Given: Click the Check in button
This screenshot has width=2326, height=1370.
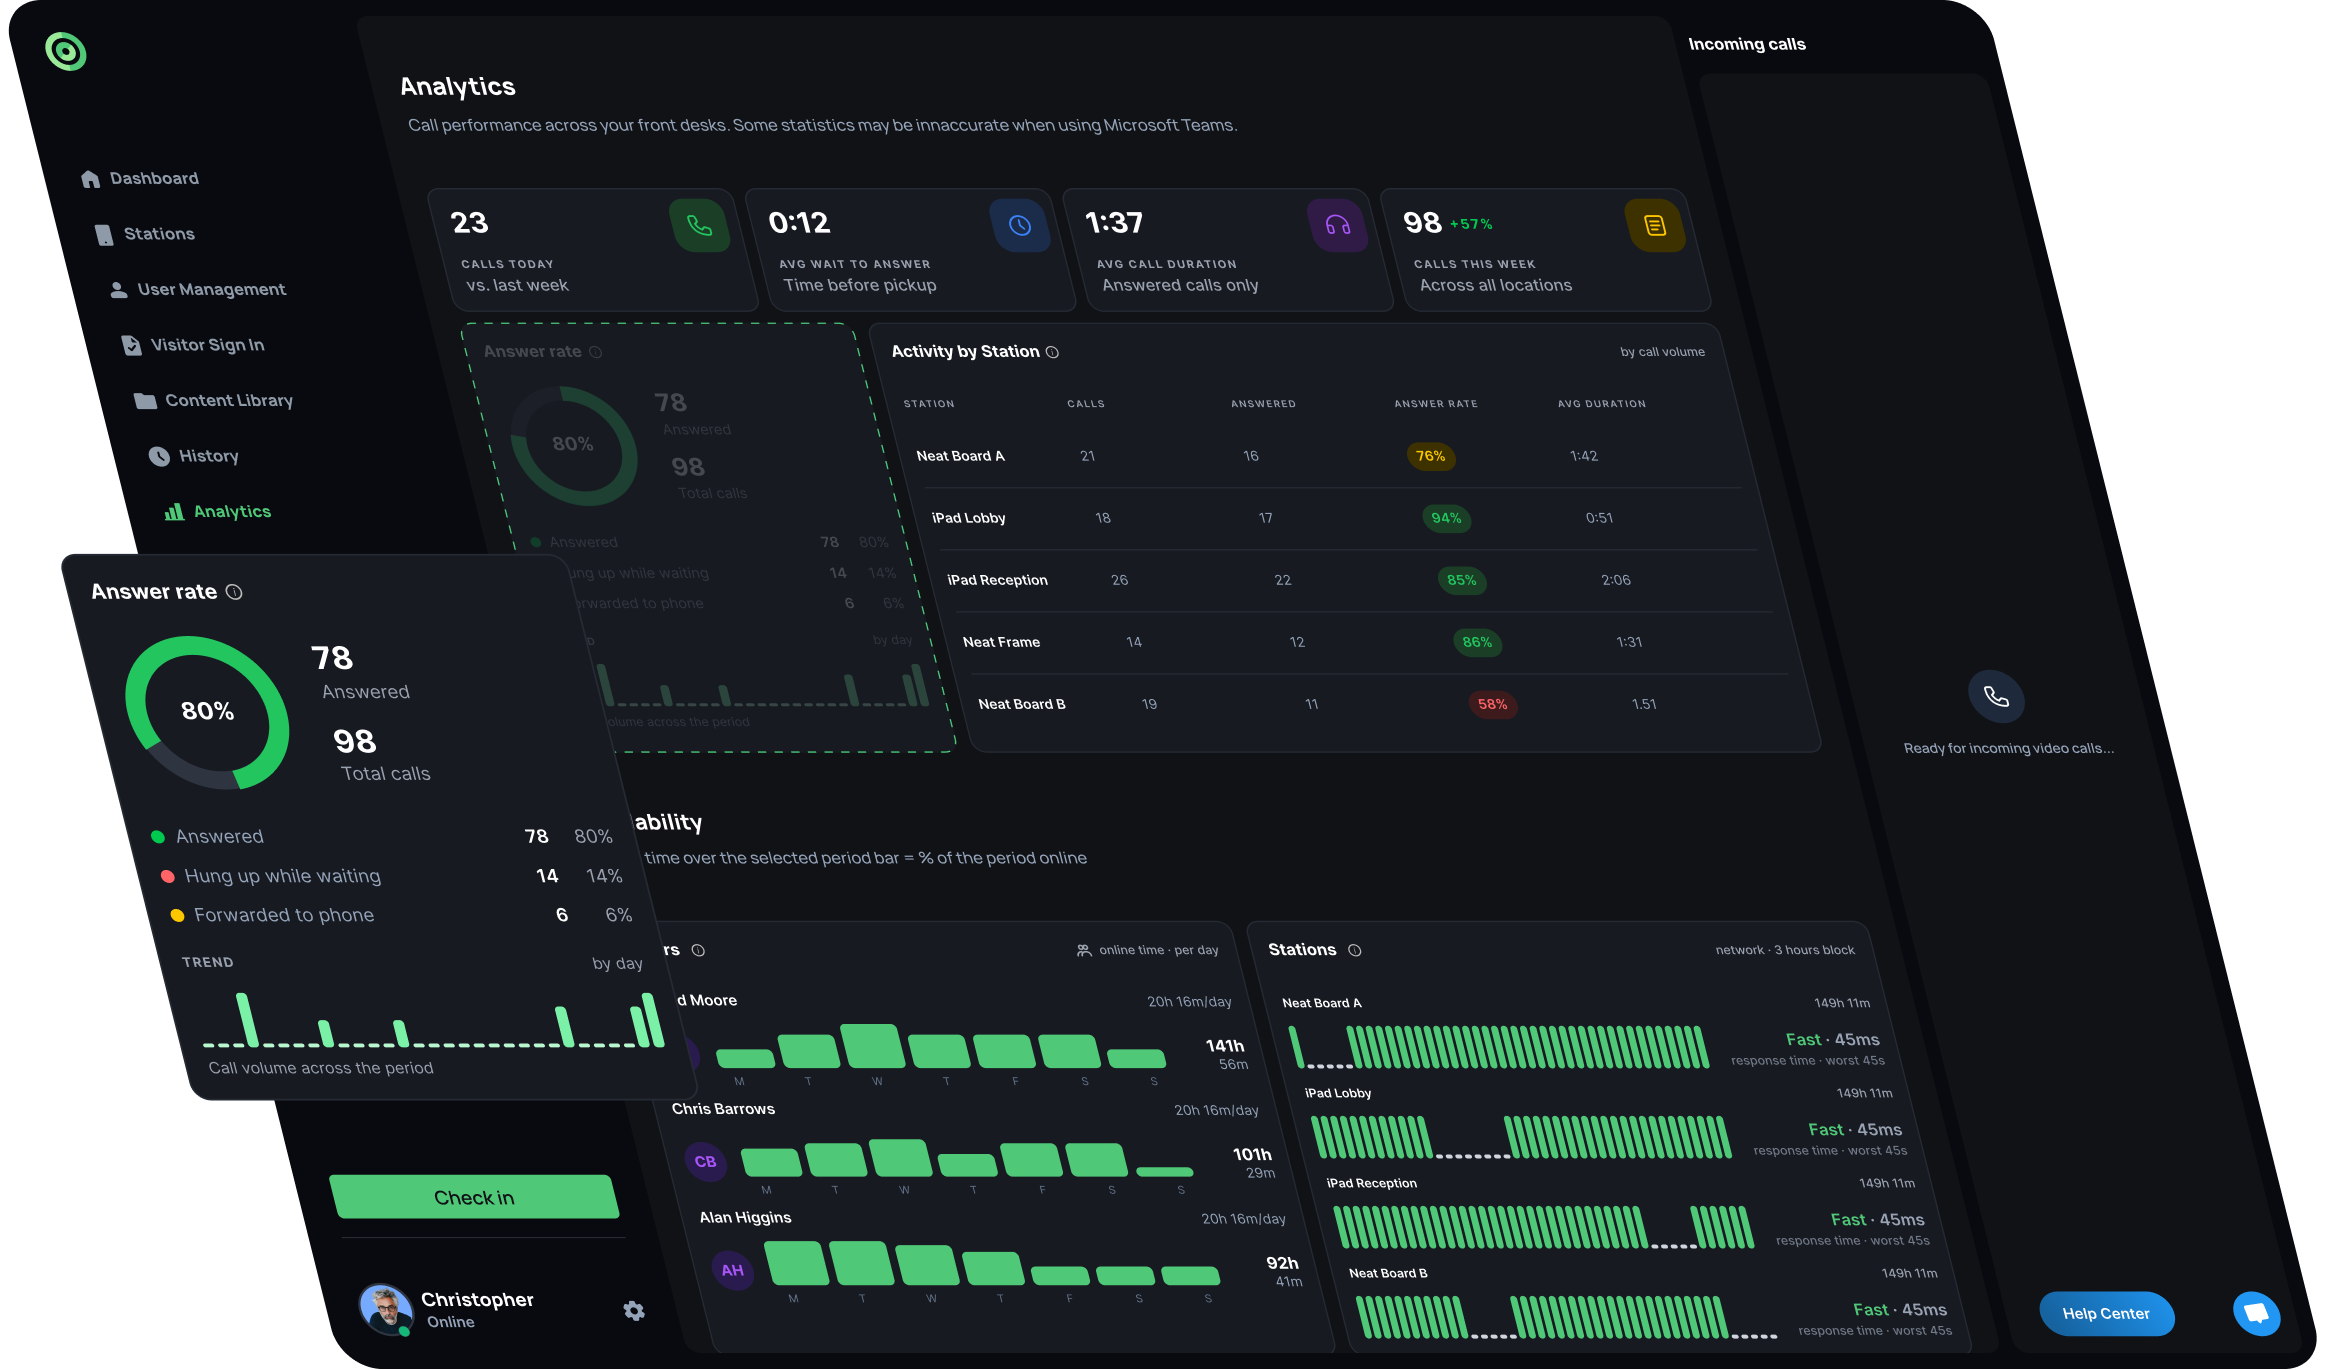Looking at the screenshot, I should pyautogui.click(x=474, y=1197).
